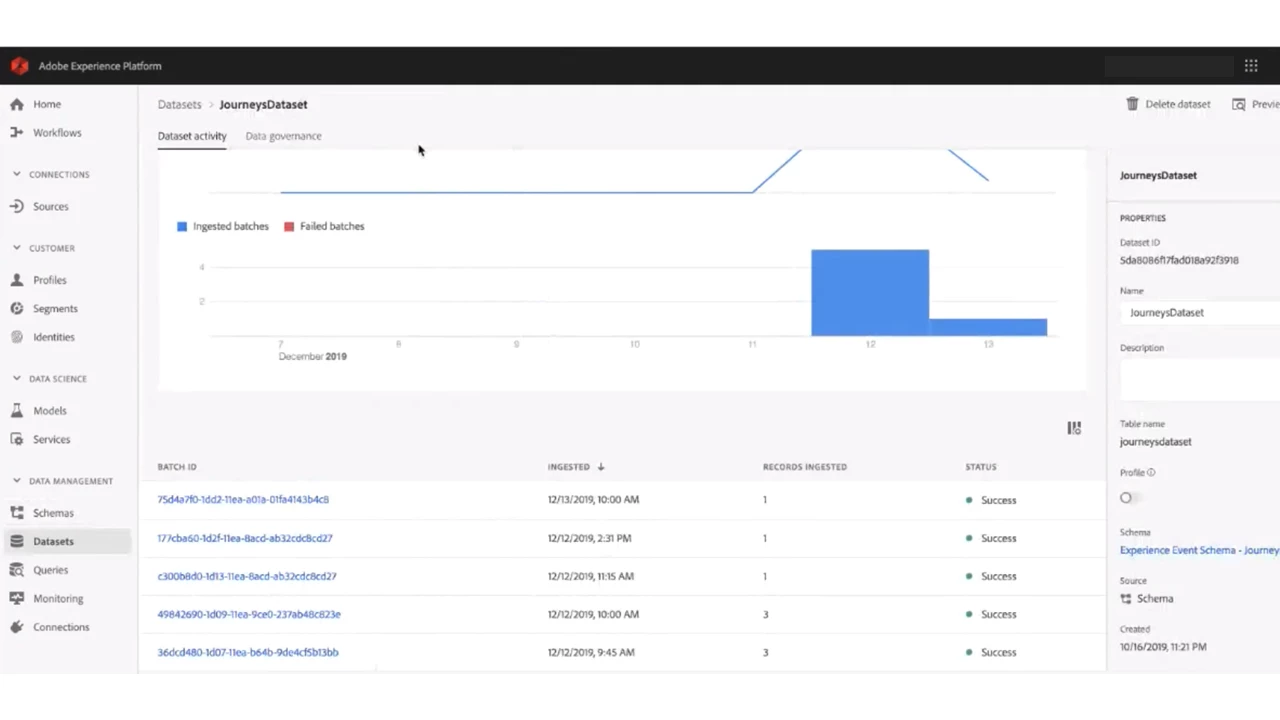Collapse the Data Management sidebar section
This screenshot has height=720, width=1280.
[x=17, y=481]
